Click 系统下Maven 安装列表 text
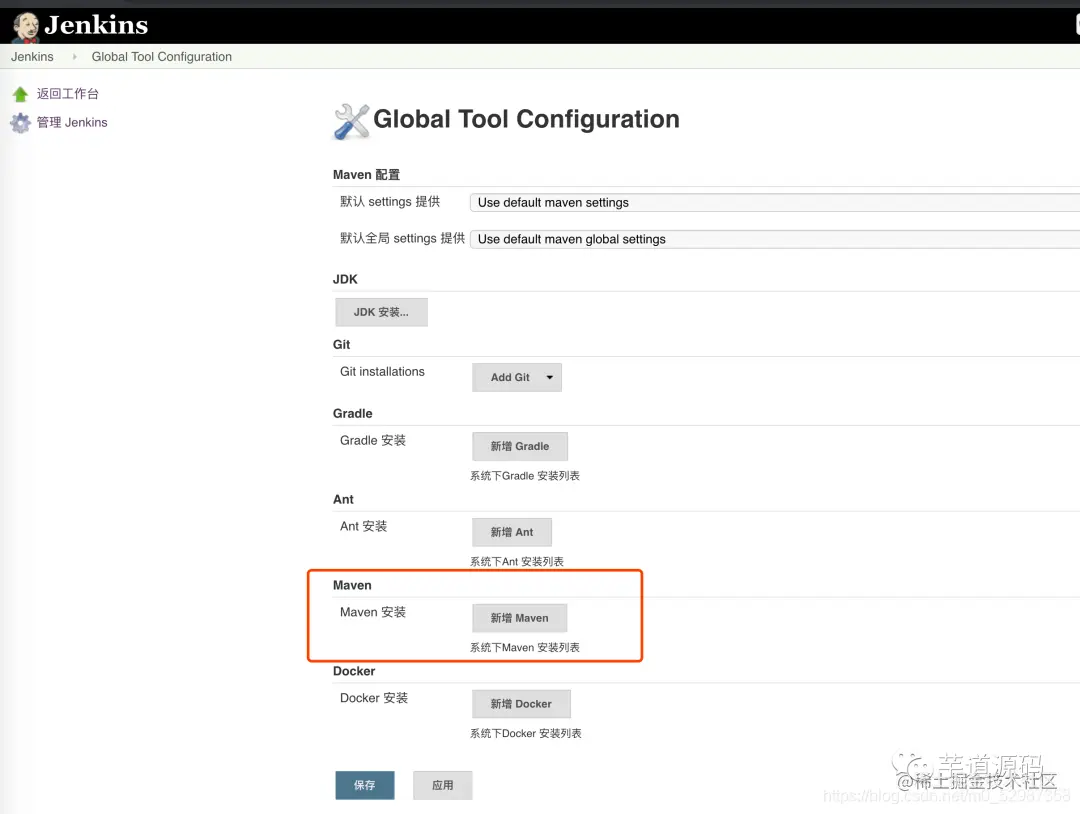 pos(525,647)
